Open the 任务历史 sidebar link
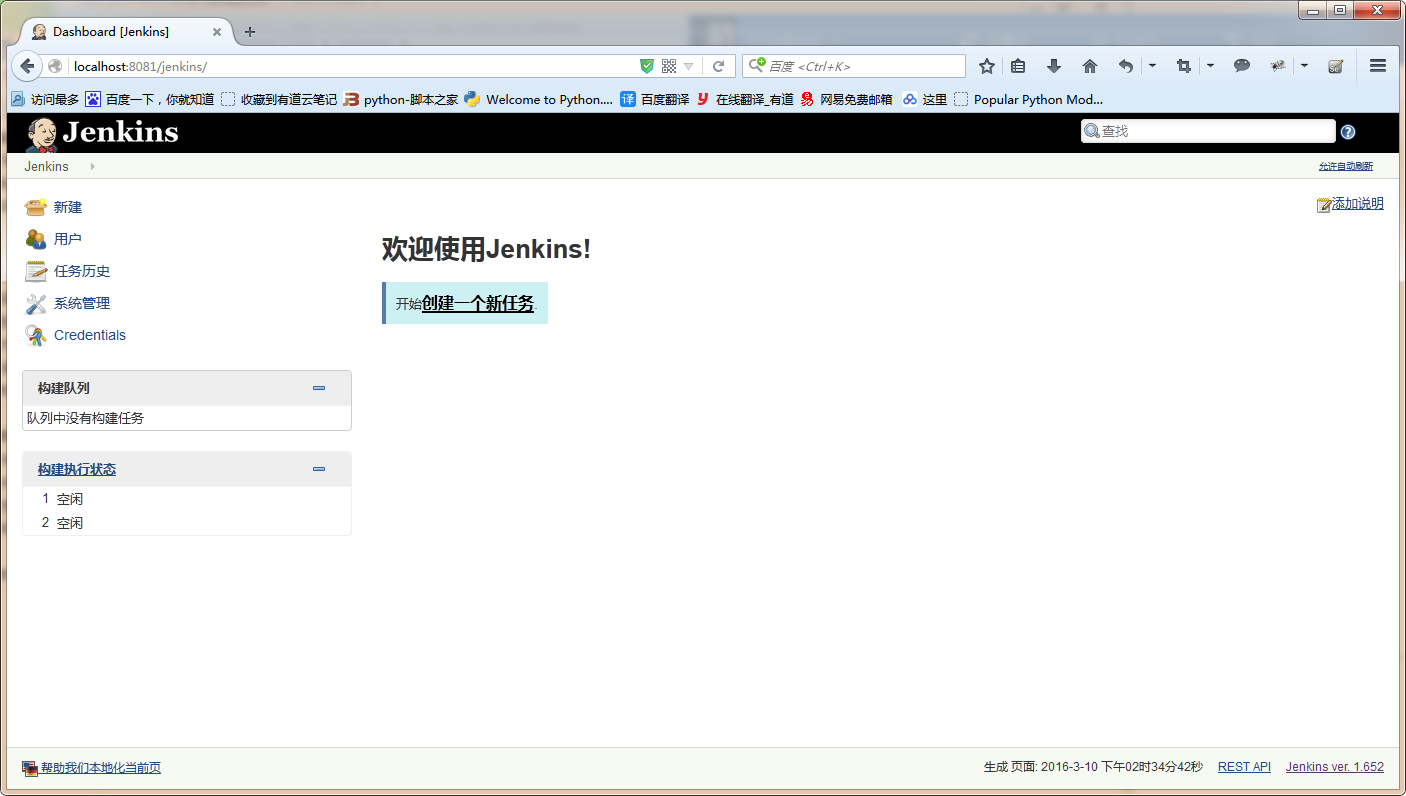Image resolution: width=1406 pixels, height=796 pixels. pos(82,271)
